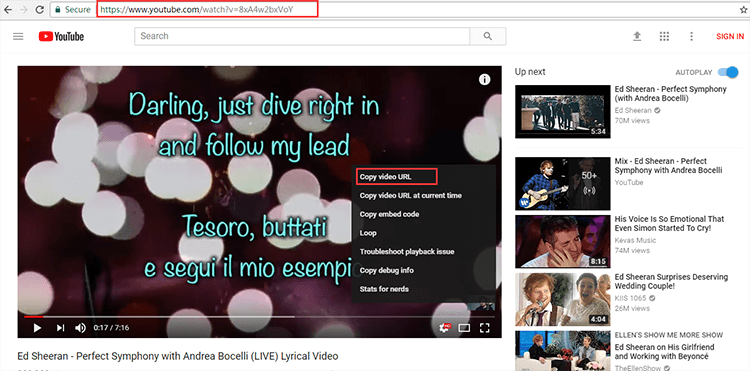
Task: Click the 70M views text
Action: [632, 121]
